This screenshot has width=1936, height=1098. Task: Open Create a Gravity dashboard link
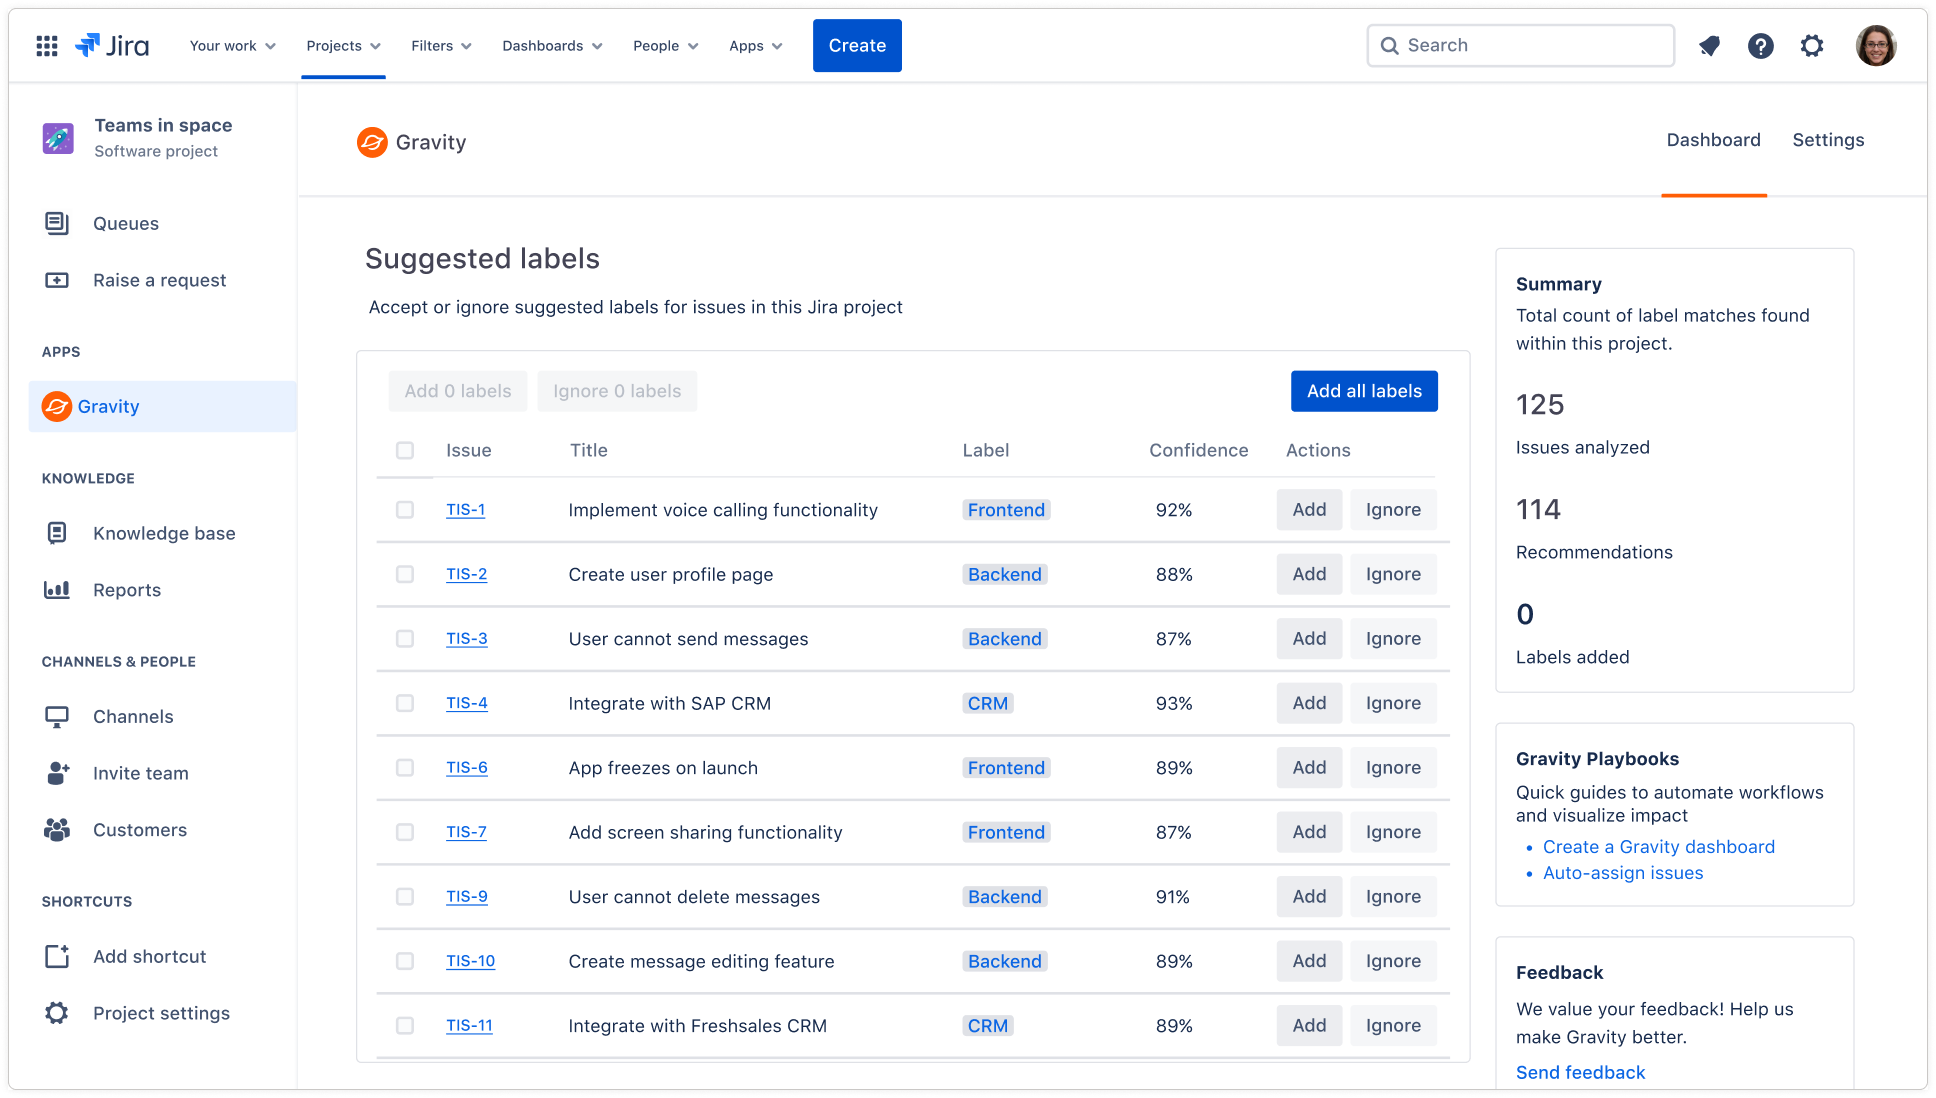[1658, 847]
